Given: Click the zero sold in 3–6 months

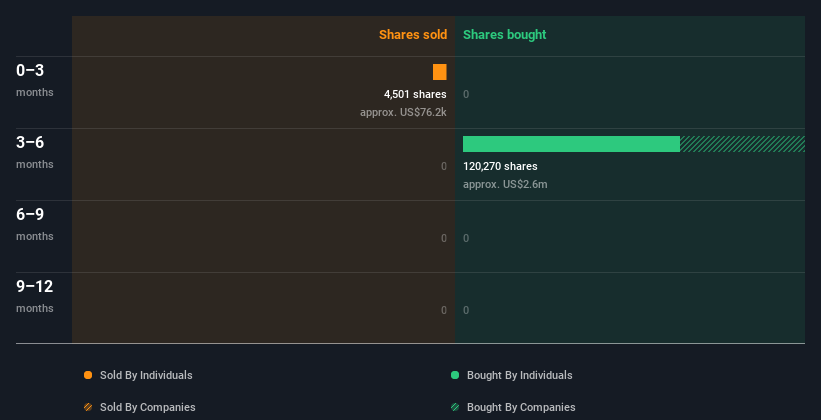Looking at the screenshot, I should [x=444, y=166].
